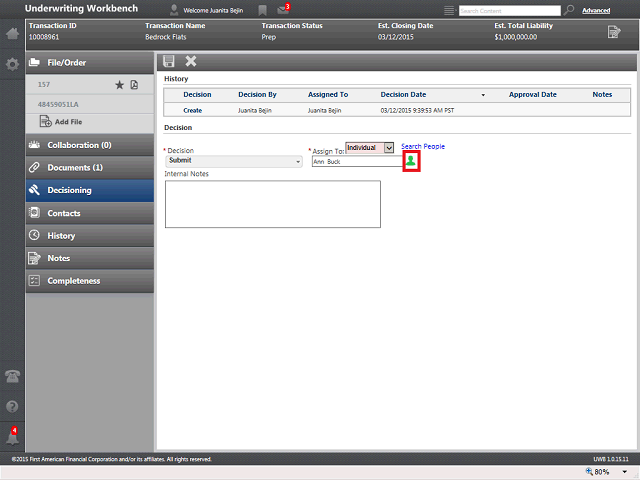The width and height of the screenshot is (640, 480).
Task: Click Juanita Bejin in Decision By column
Action: coord(255,111)
